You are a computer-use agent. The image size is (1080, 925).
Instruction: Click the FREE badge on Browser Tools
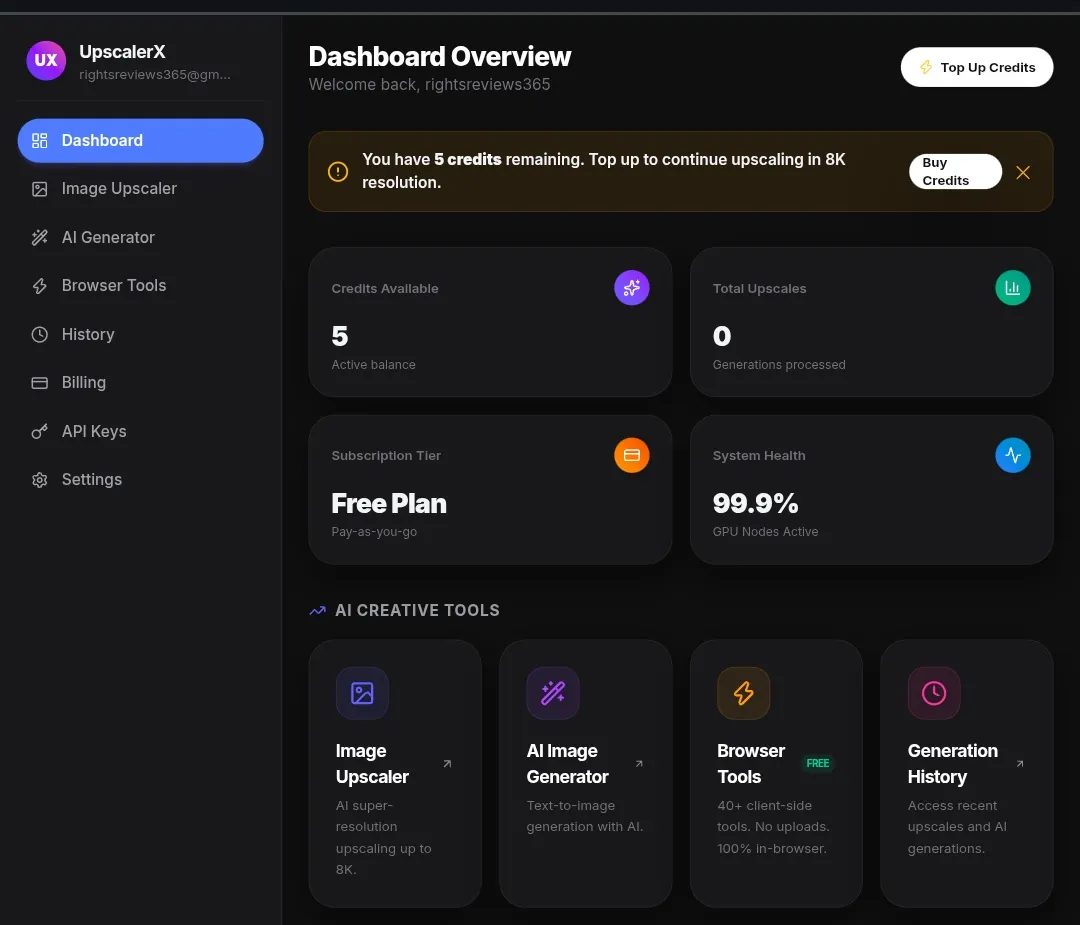click(x=818, y=764)
